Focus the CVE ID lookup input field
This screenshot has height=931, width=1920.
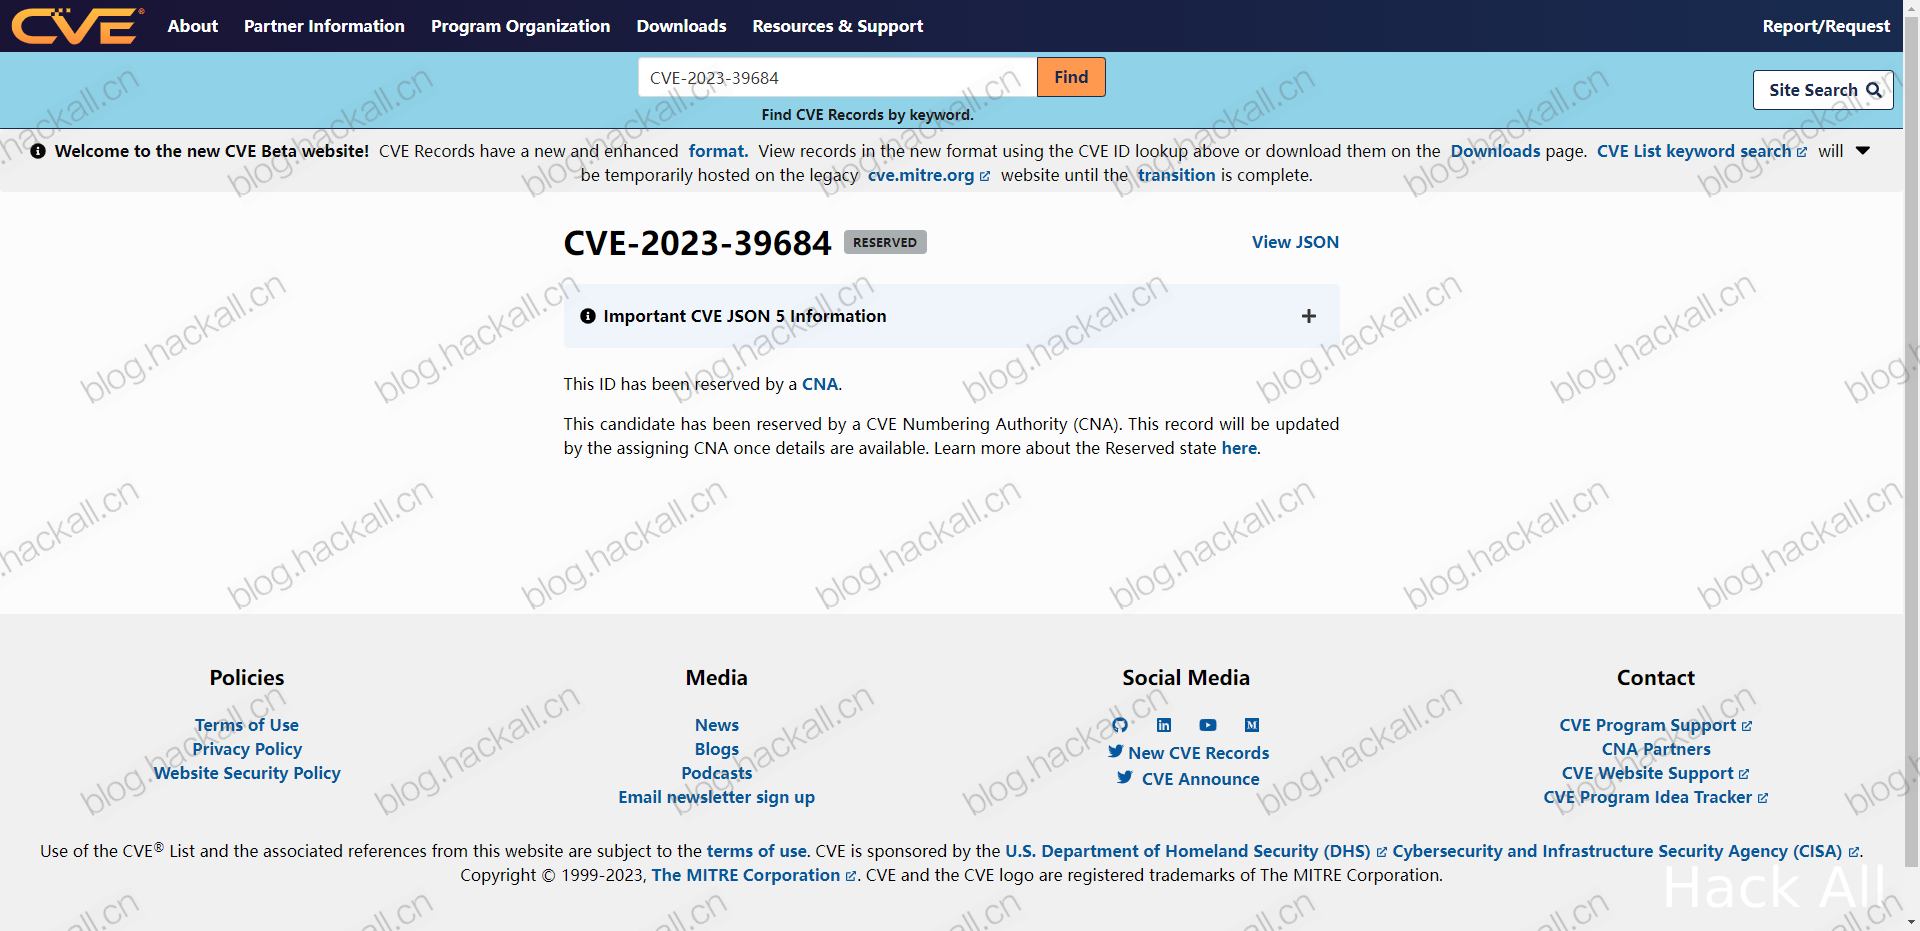(837, 77)
